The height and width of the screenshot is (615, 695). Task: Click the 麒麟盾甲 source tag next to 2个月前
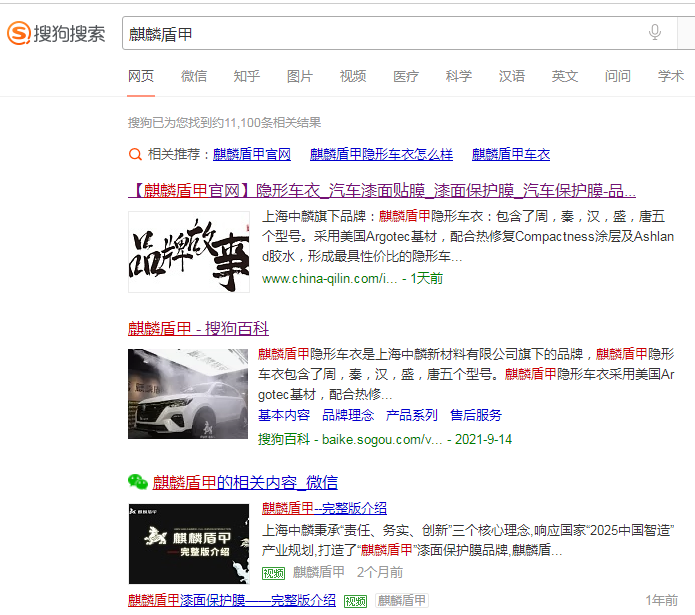pos(318,572)
